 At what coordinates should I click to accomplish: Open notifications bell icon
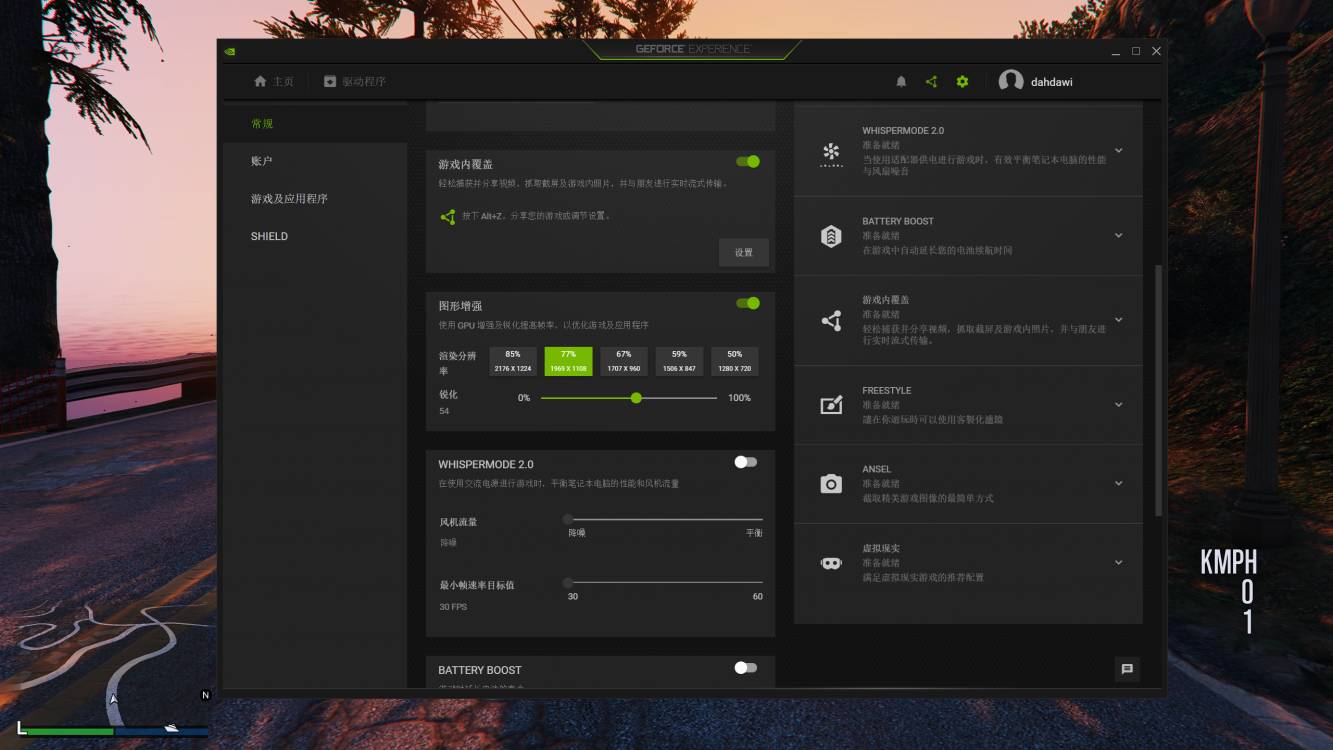tap(901, 82)
